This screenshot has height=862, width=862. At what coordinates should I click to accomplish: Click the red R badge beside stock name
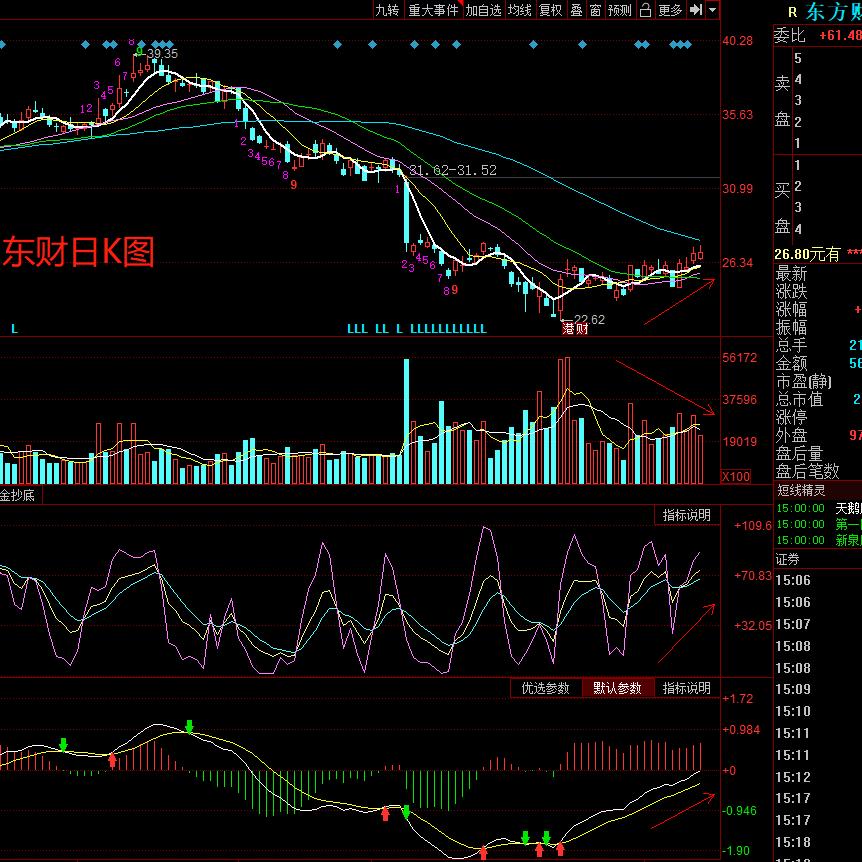click(792, 12)
